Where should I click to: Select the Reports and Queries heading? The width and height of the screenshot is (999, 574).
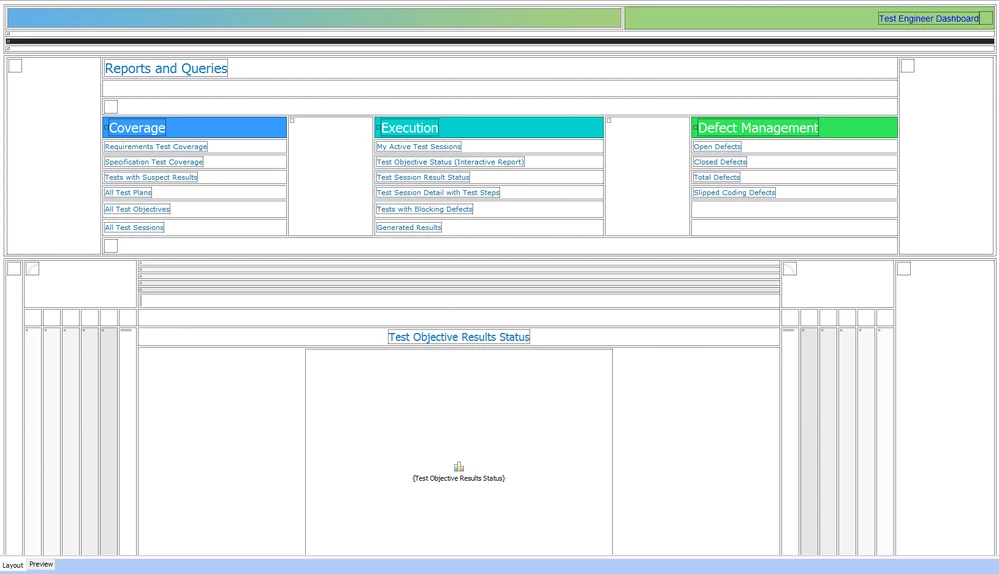click(x=166, y=68)
